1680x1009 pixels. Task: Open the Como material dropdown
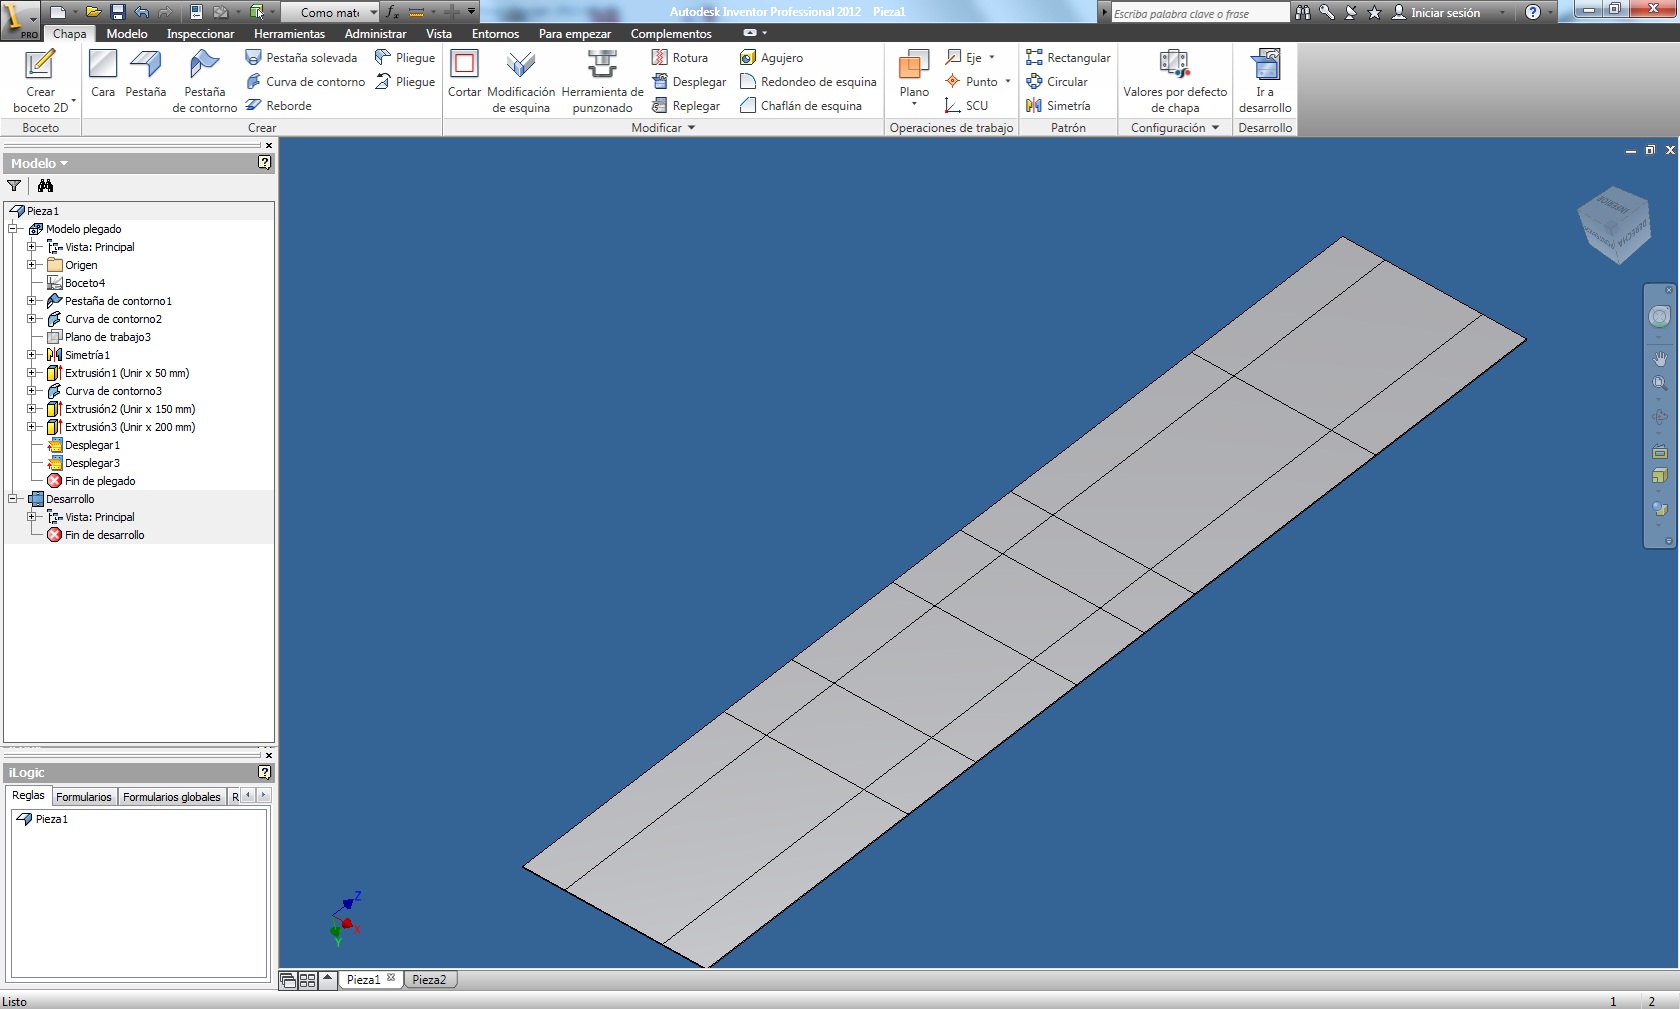tap(329, 12)
